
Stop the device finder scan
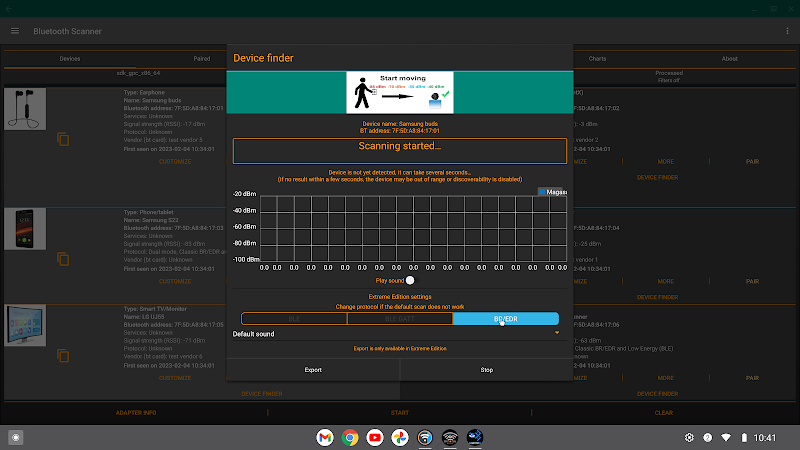487,370
